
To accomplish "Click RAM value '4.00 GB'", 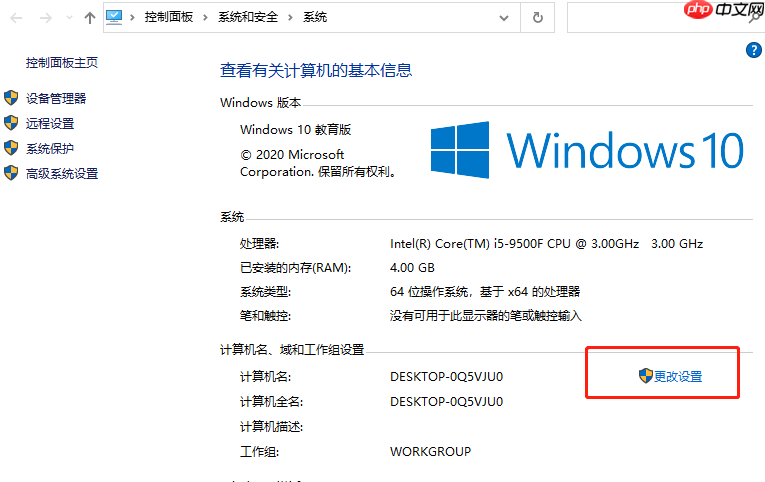I will pos(412,268).
